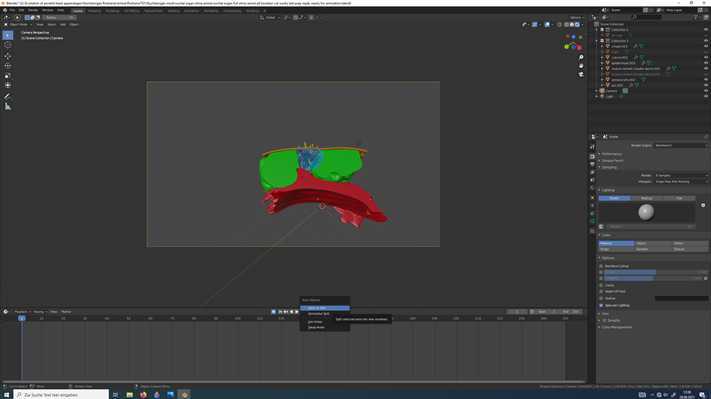The width and height of the screenshot is (711, 399).
Task: Select the MatCap lighting button
Action: point(647,198)
